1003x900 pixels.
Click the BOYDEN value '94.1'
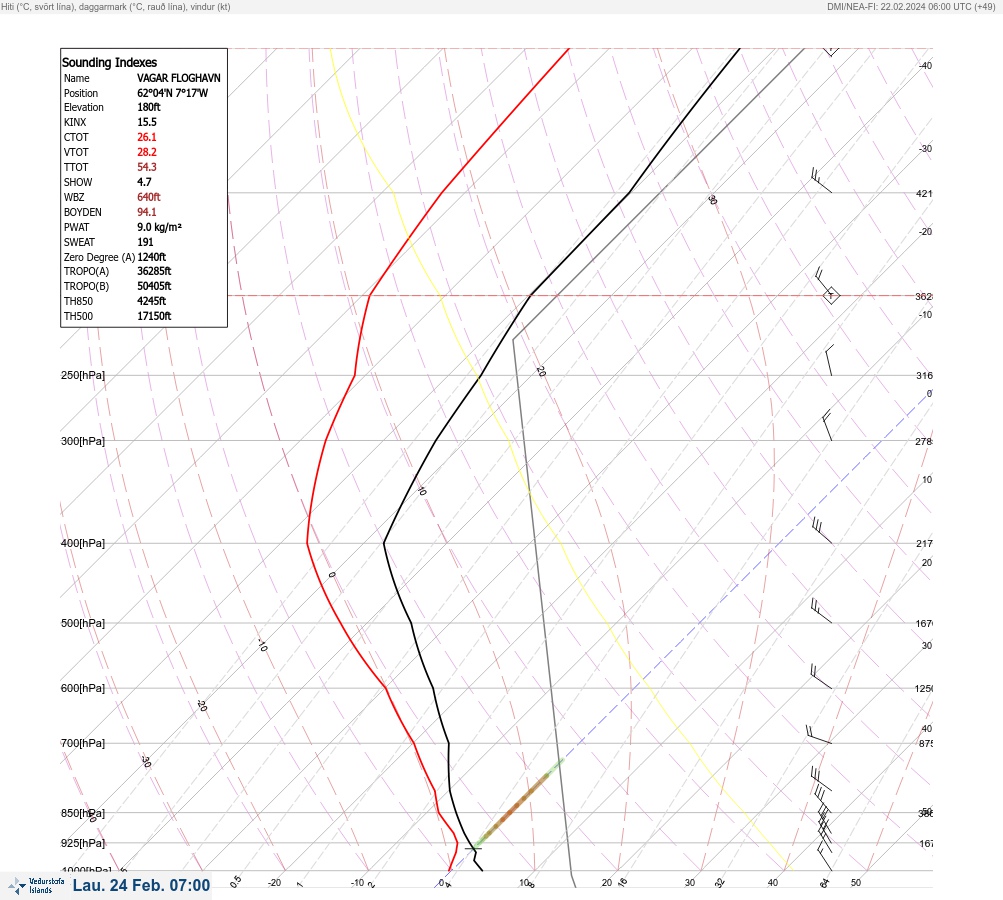(146, 212)
